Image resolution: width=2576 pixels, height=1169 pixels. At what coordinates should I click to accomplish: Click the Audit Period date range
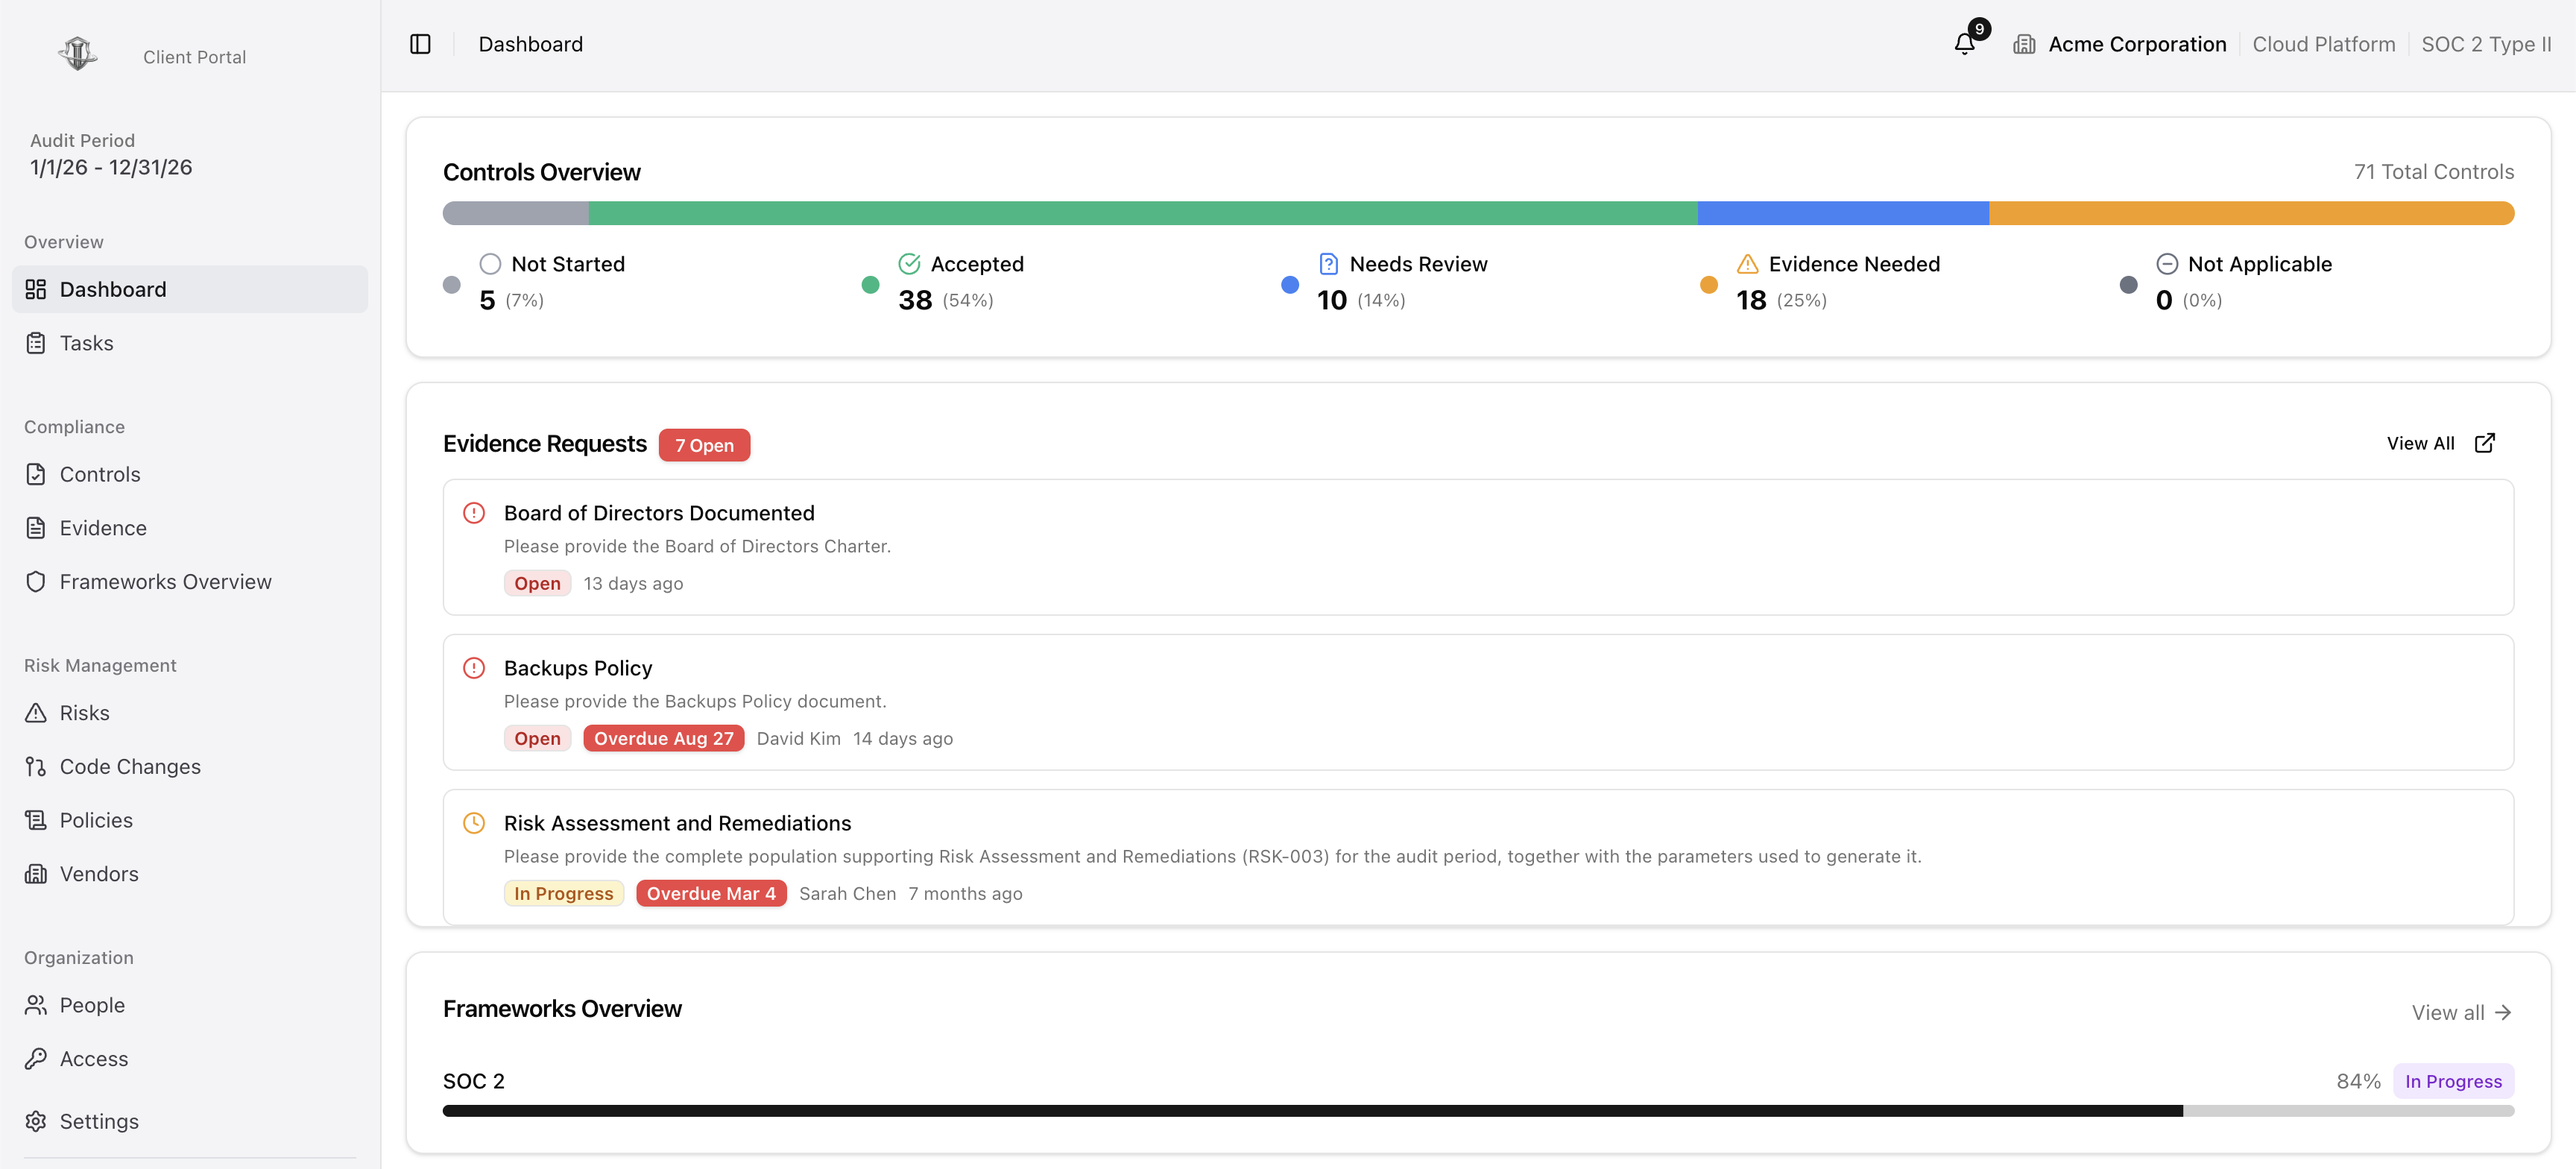[111, 167]
